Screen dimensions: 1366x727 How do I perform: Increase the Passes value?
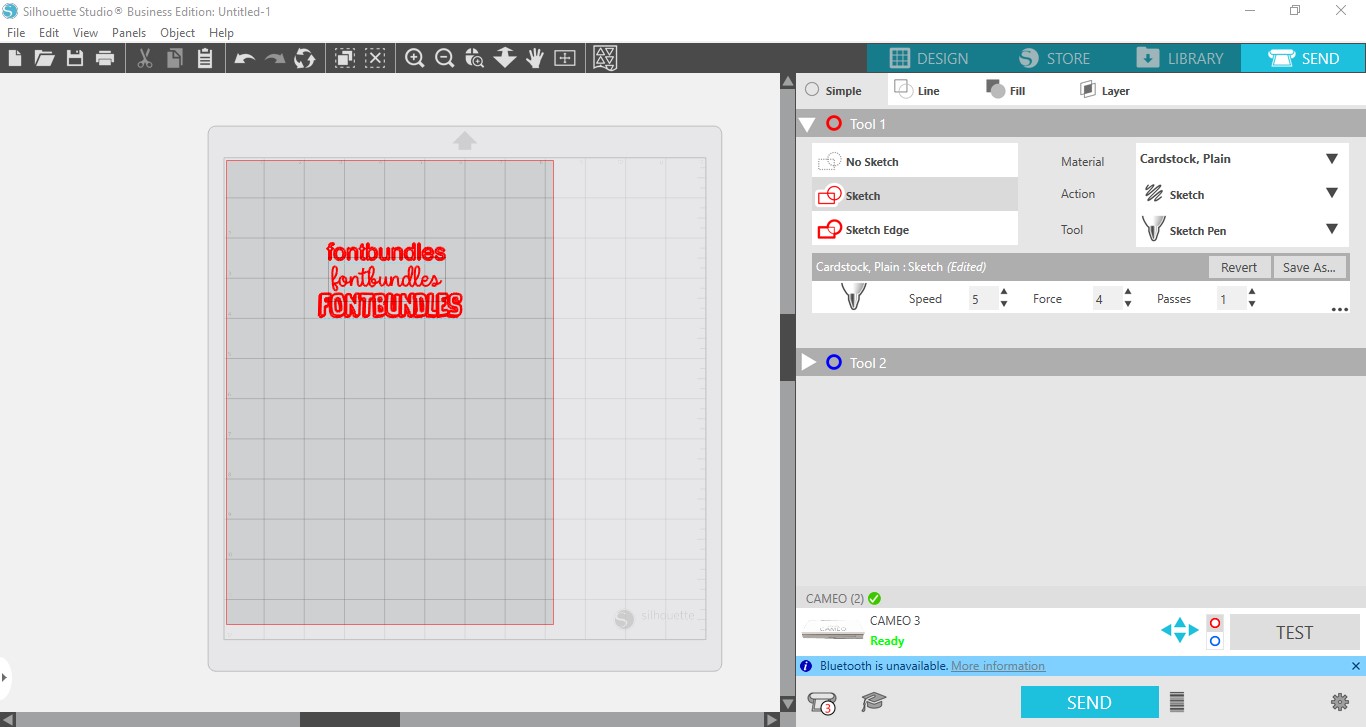[1252, 292]
